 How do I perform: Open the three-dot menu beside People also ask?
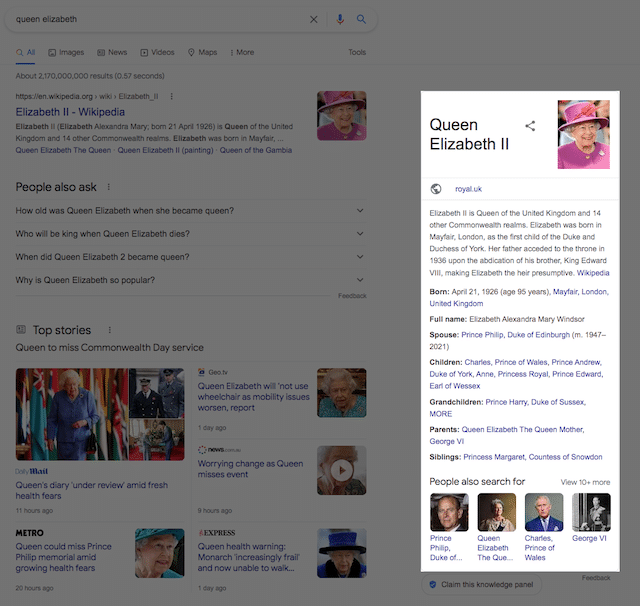pos(109,187)
